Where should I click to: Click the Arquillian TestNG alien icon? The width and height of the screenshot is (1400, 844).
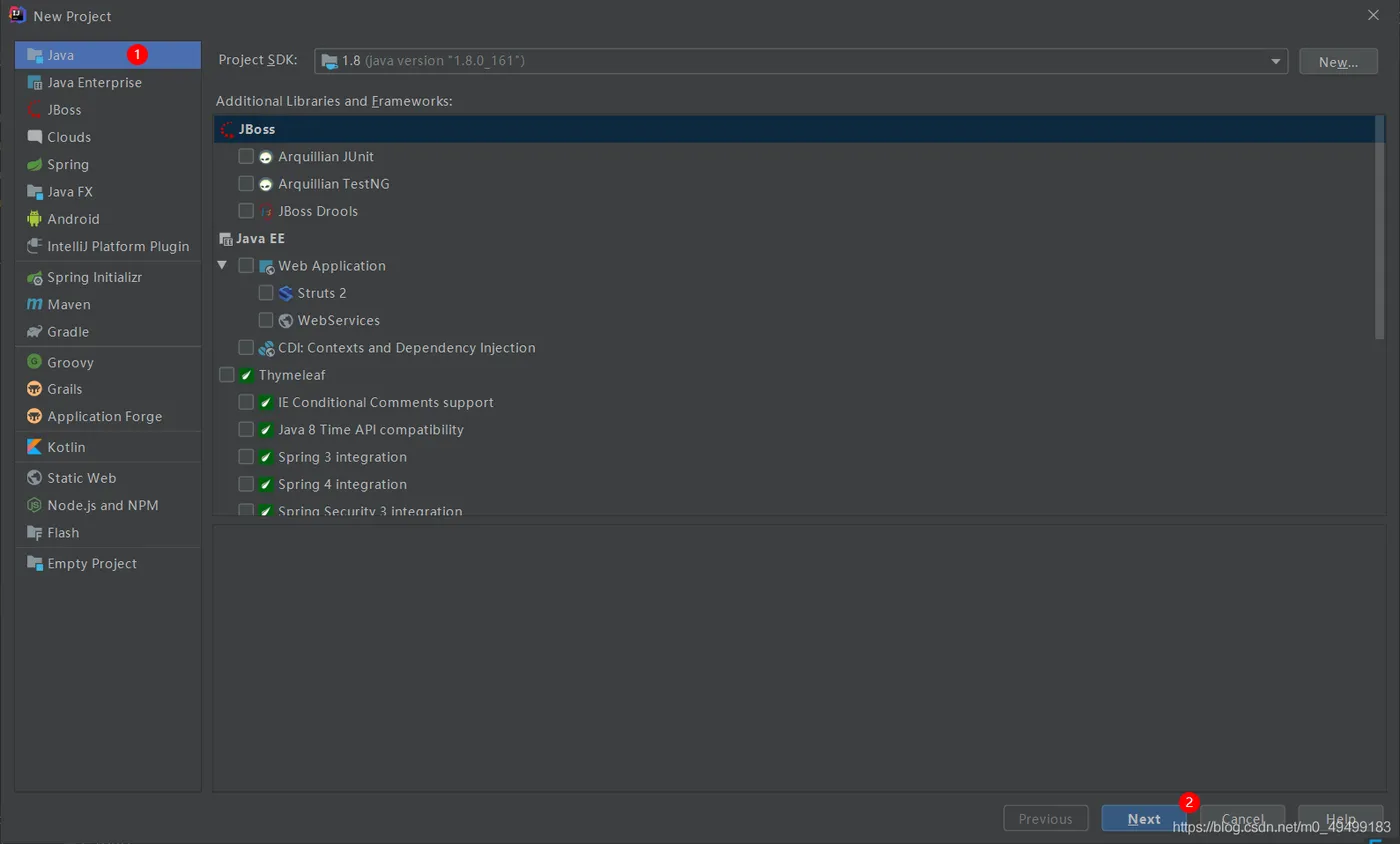point(266,184)
